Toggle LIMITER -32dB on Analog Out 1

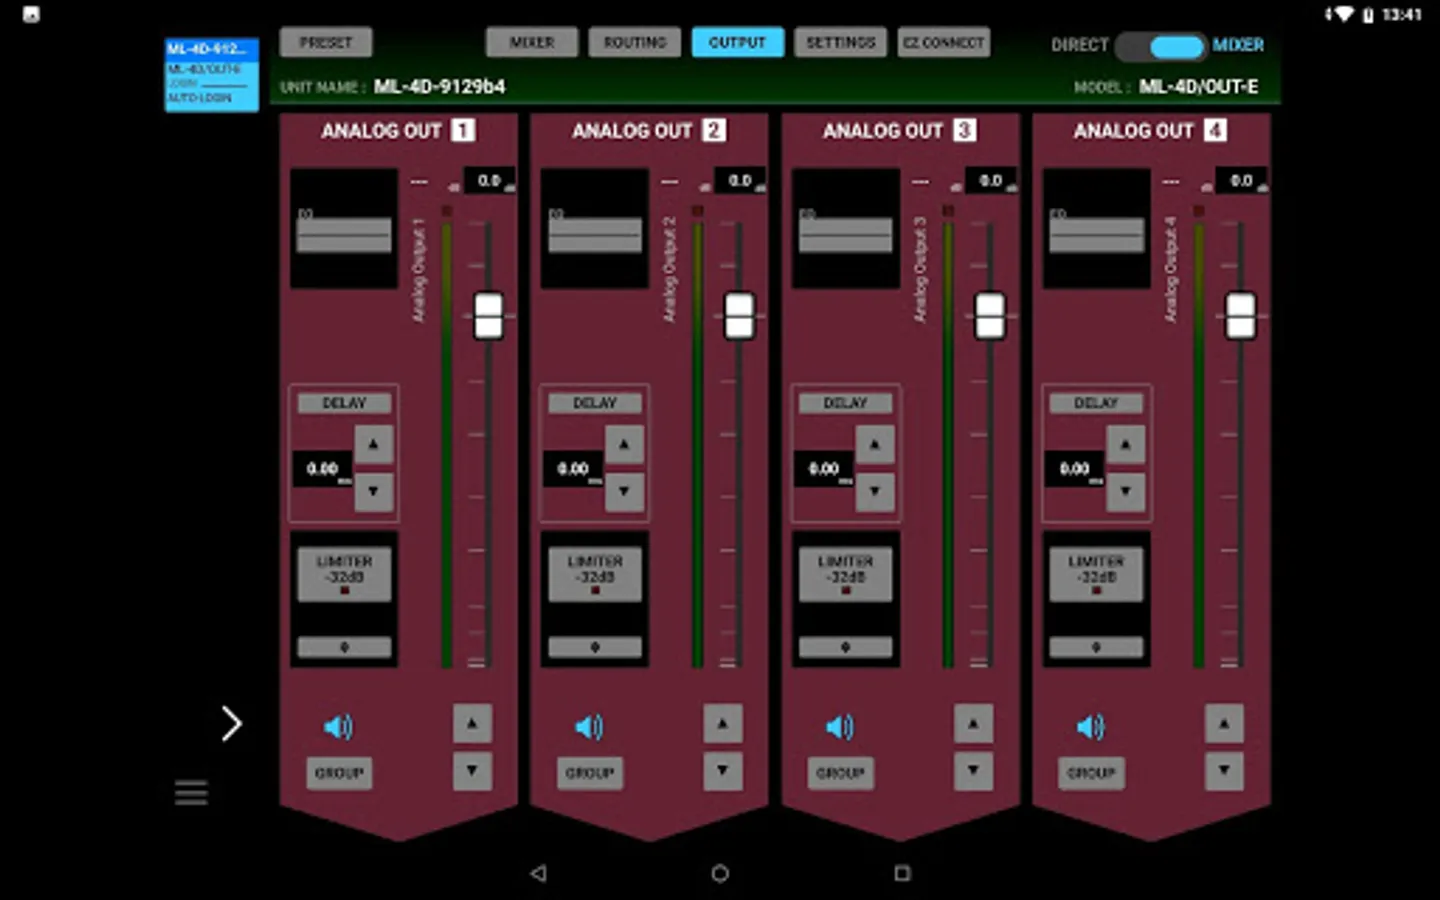344,574
